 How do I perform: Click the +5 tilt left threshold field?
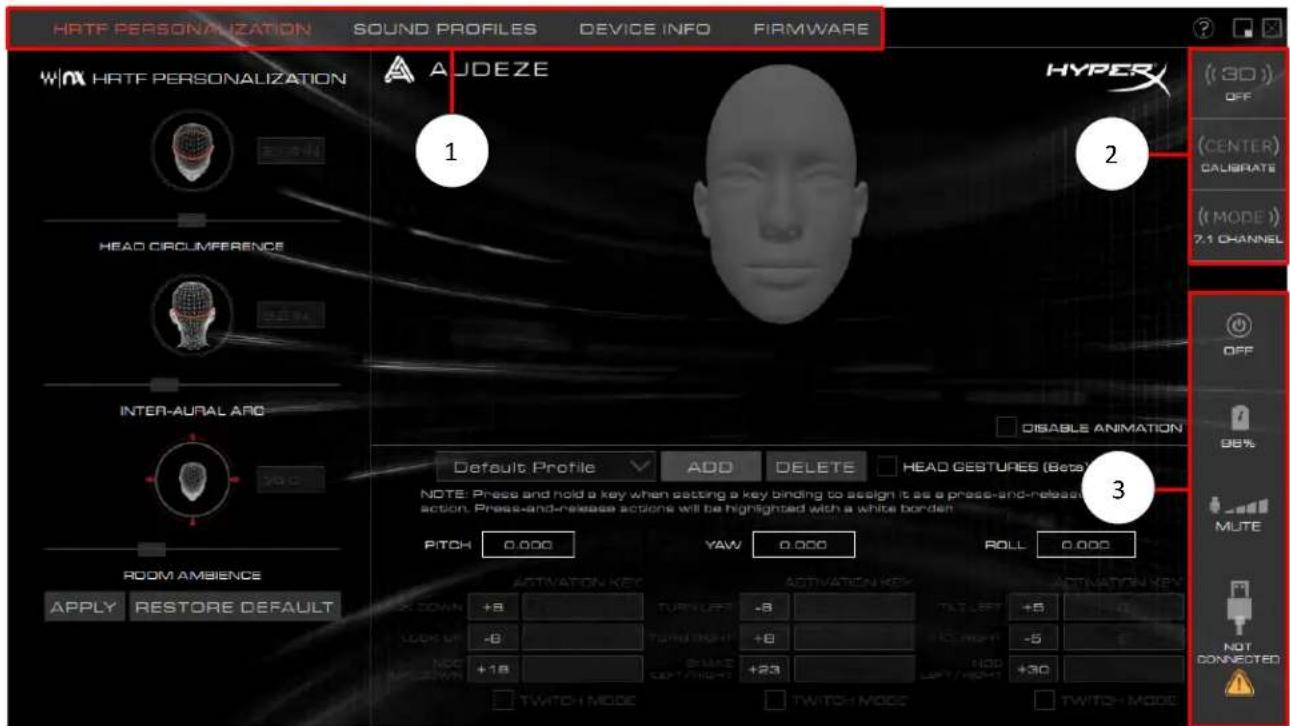(x=1034, y=607)
